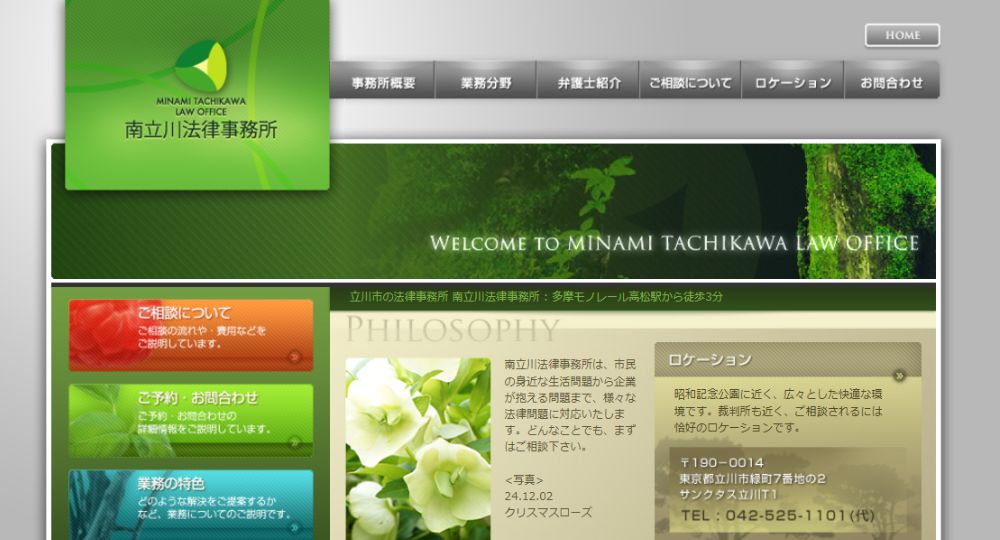Open the 事務所概要 menu item
The image size is (1000, 540).
383,83
